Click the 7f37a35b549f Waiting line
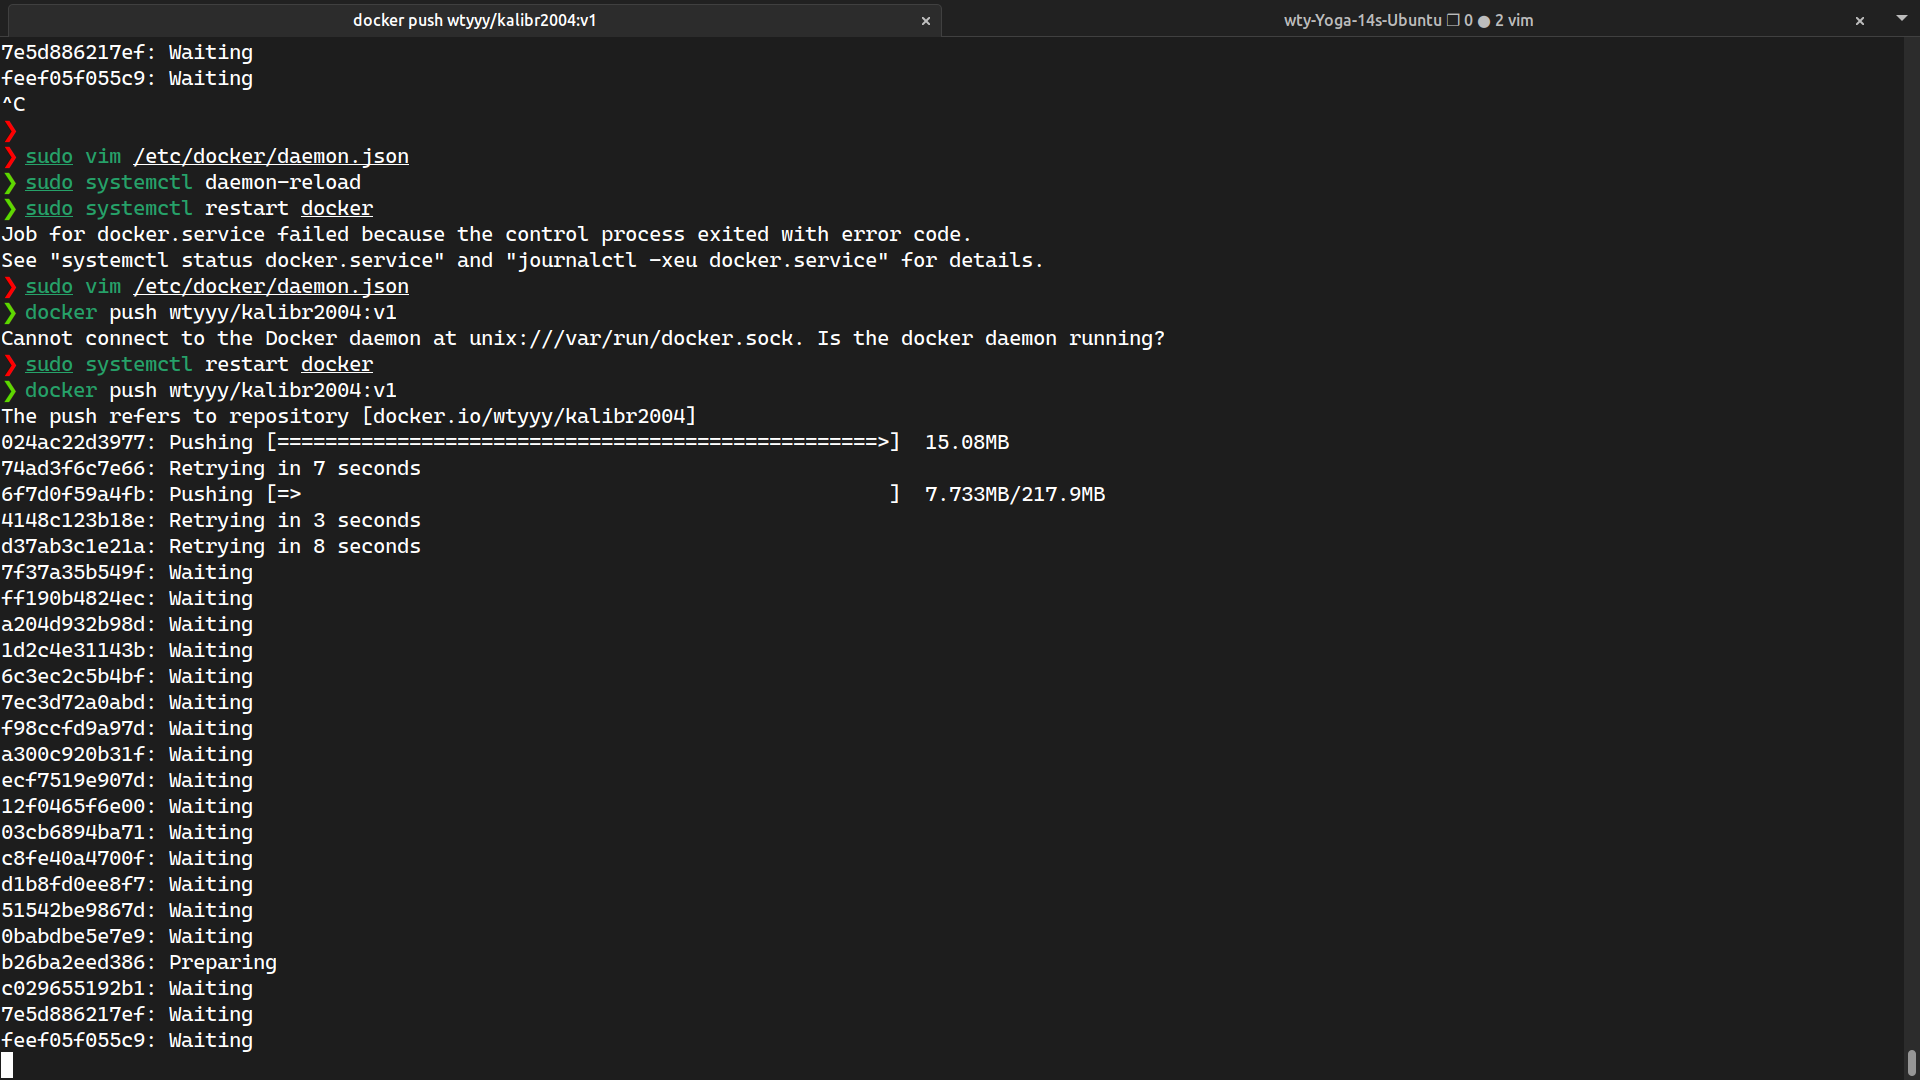The image size is (1920, 1080). (x=127, y=572)
